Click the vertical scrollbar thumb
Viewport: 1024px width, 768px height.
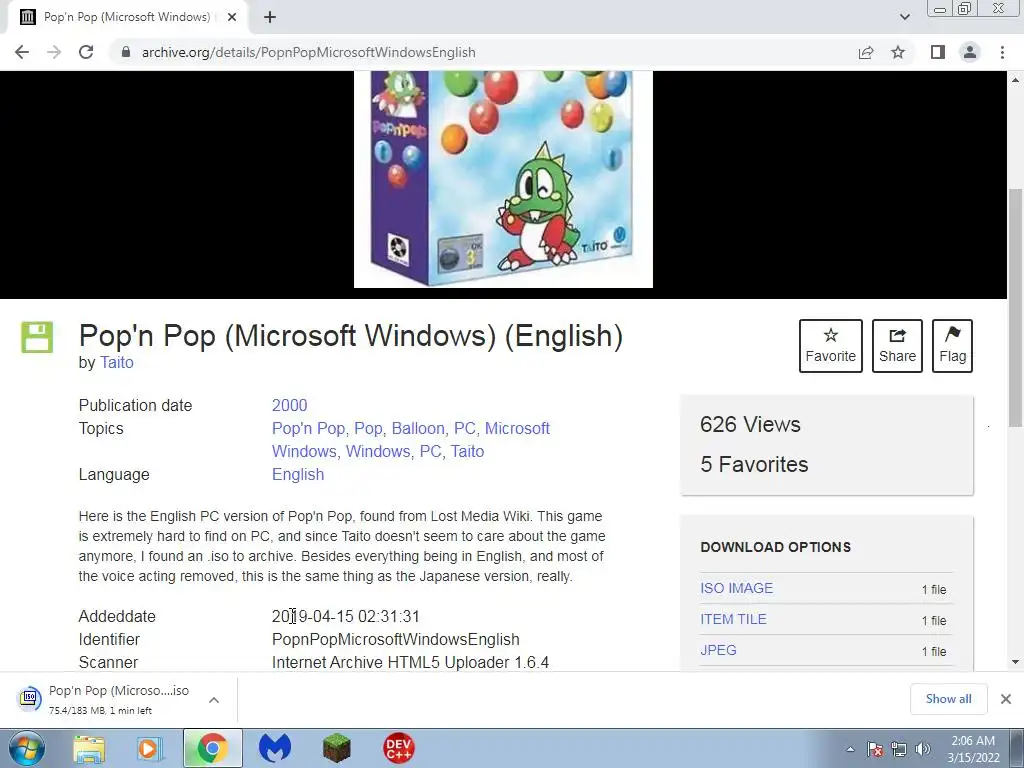coord(1016,307)
